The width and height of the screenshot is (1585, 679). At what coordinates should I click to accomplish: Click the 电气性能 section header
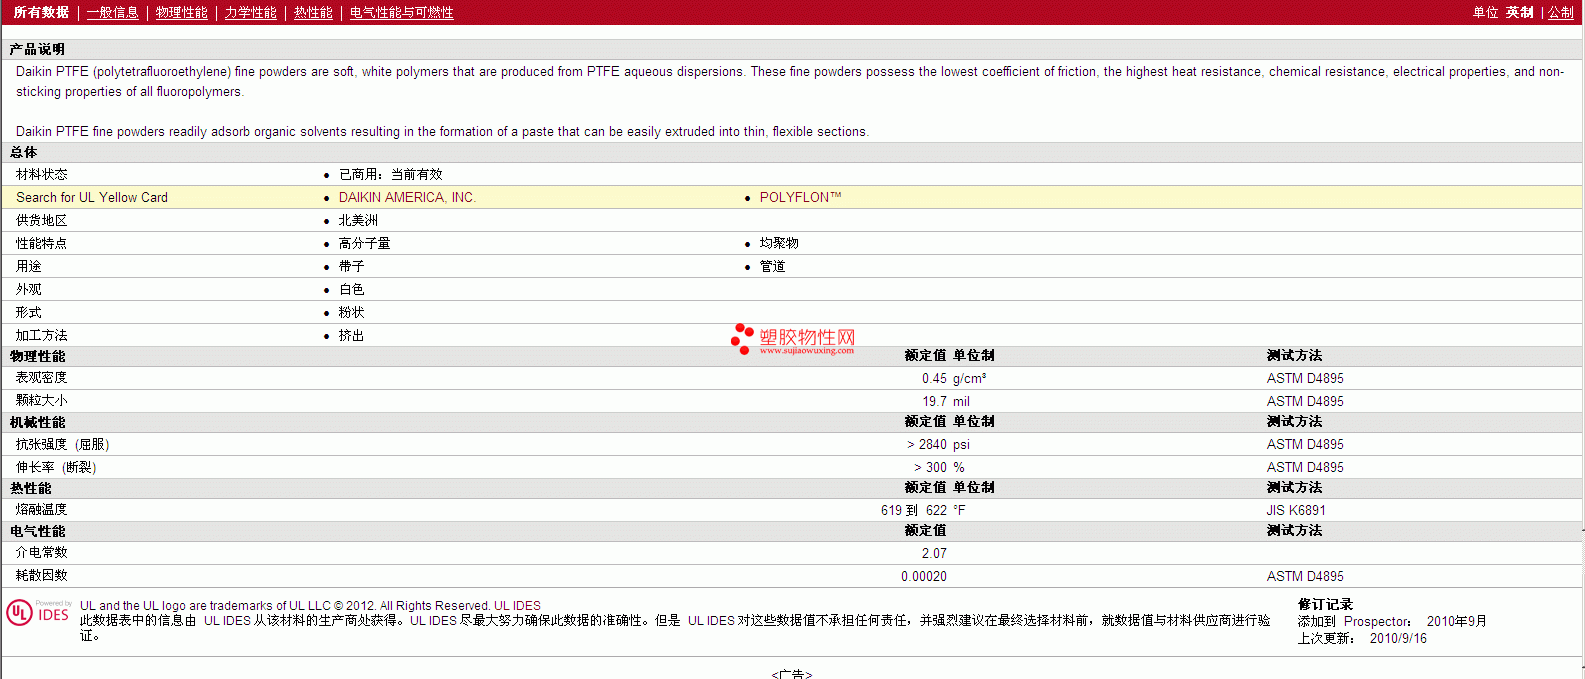(37, 531)
